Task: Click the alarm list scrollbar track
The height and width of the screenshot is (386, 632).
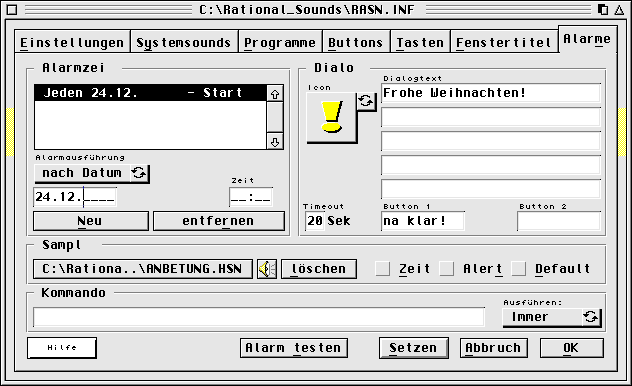Action: point(275,118)
